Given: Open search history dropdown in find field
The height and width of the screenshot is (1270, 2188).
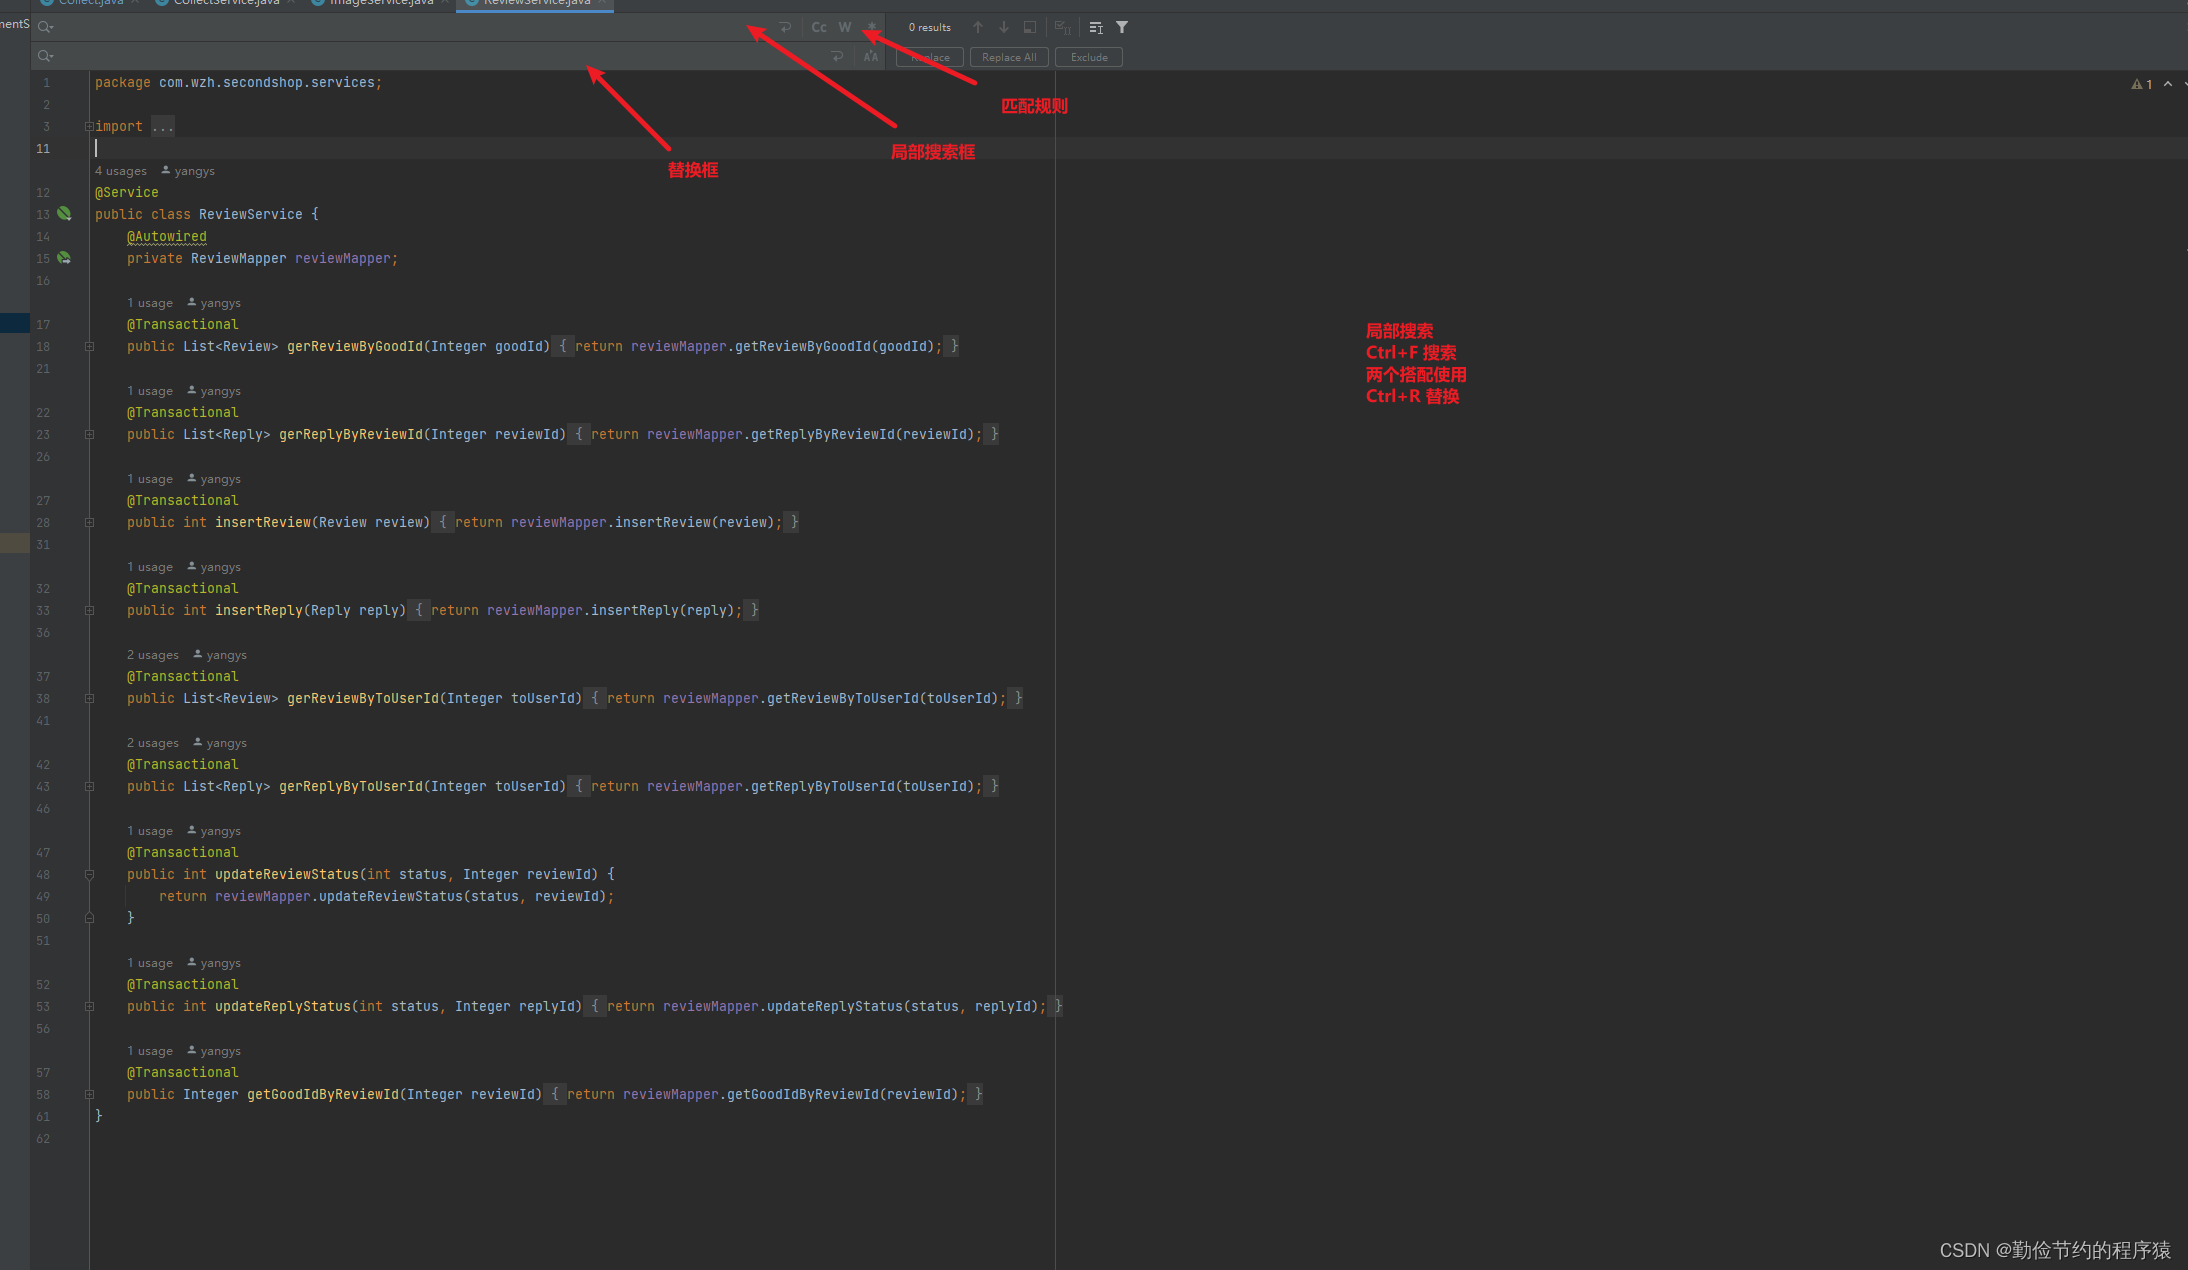Looking at the screenshot, I should pyautogui.click(x=45, y=27).
